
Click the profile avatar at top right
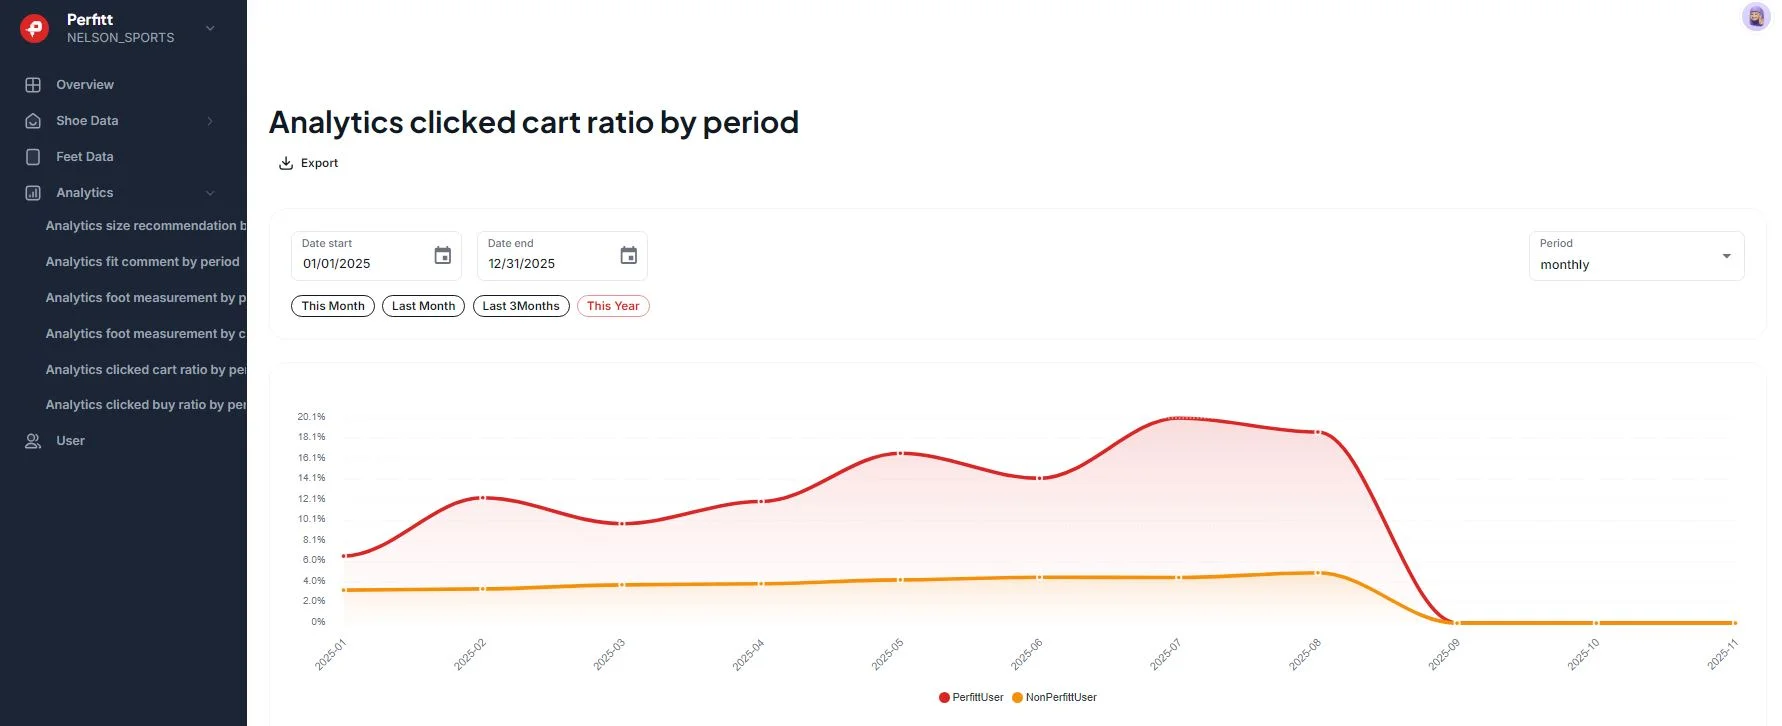pyautogui.click(x=1755, y=17)
